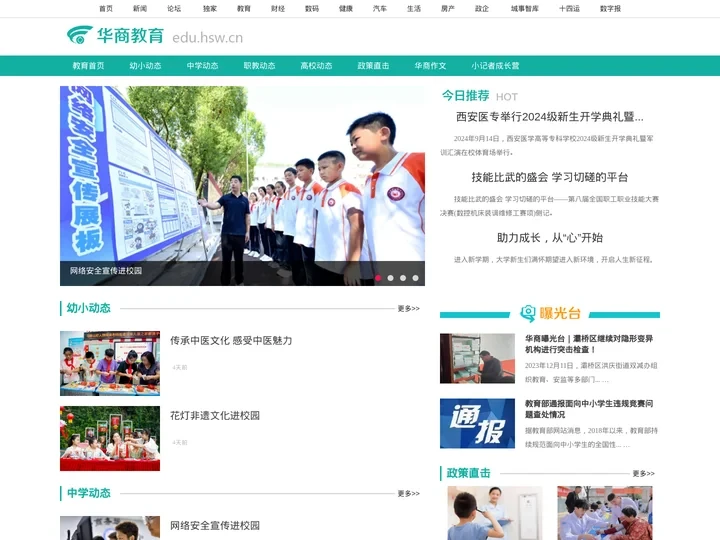Click the edu.hsw.cn site text
This screenshot has height=540, width=720.
point(208,38)
